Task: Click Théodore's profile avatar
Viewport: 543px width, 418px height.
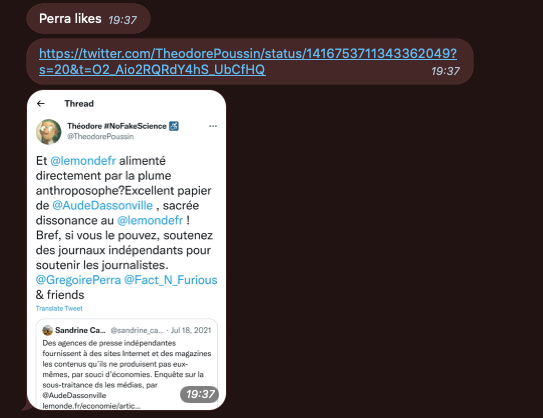Action: pos(48,132)
